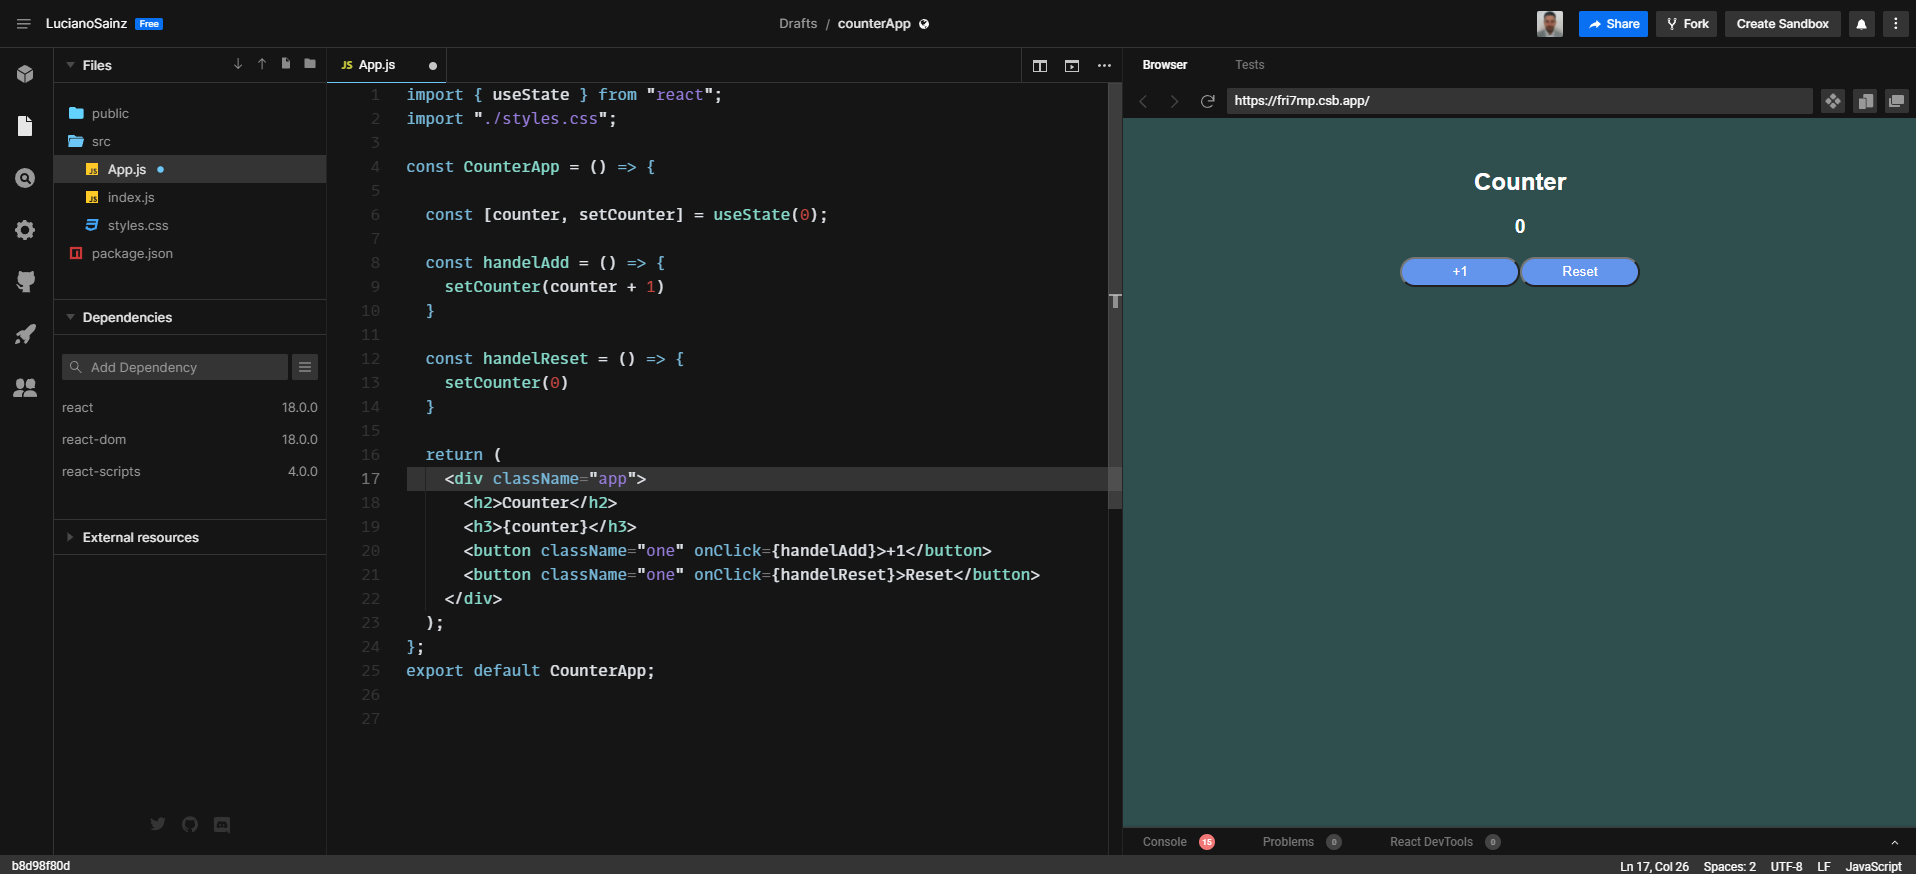
Task: Go forward in the preview browser
Action: tap(1175, 101)
